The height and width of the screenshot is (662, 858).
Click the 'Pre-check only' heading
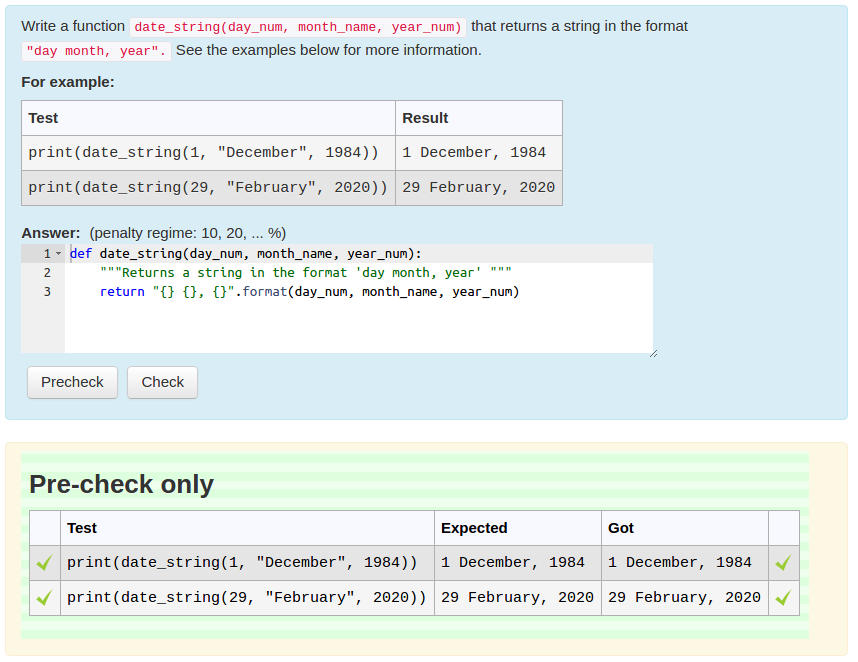click(121, 484)
